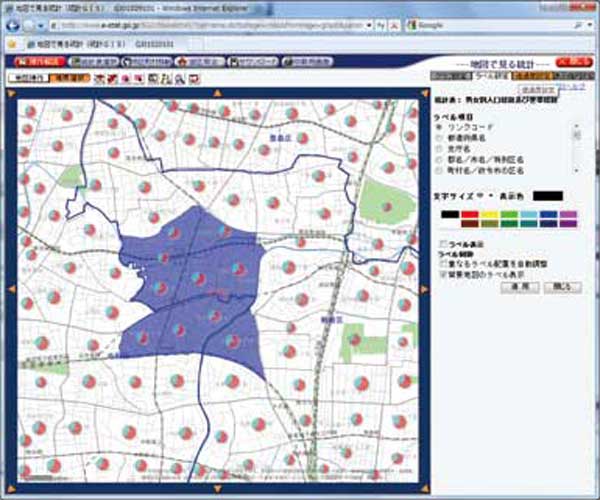Select the 都道府県名 radio button
The width and height of the screenshot is (600, 500).
439,138
